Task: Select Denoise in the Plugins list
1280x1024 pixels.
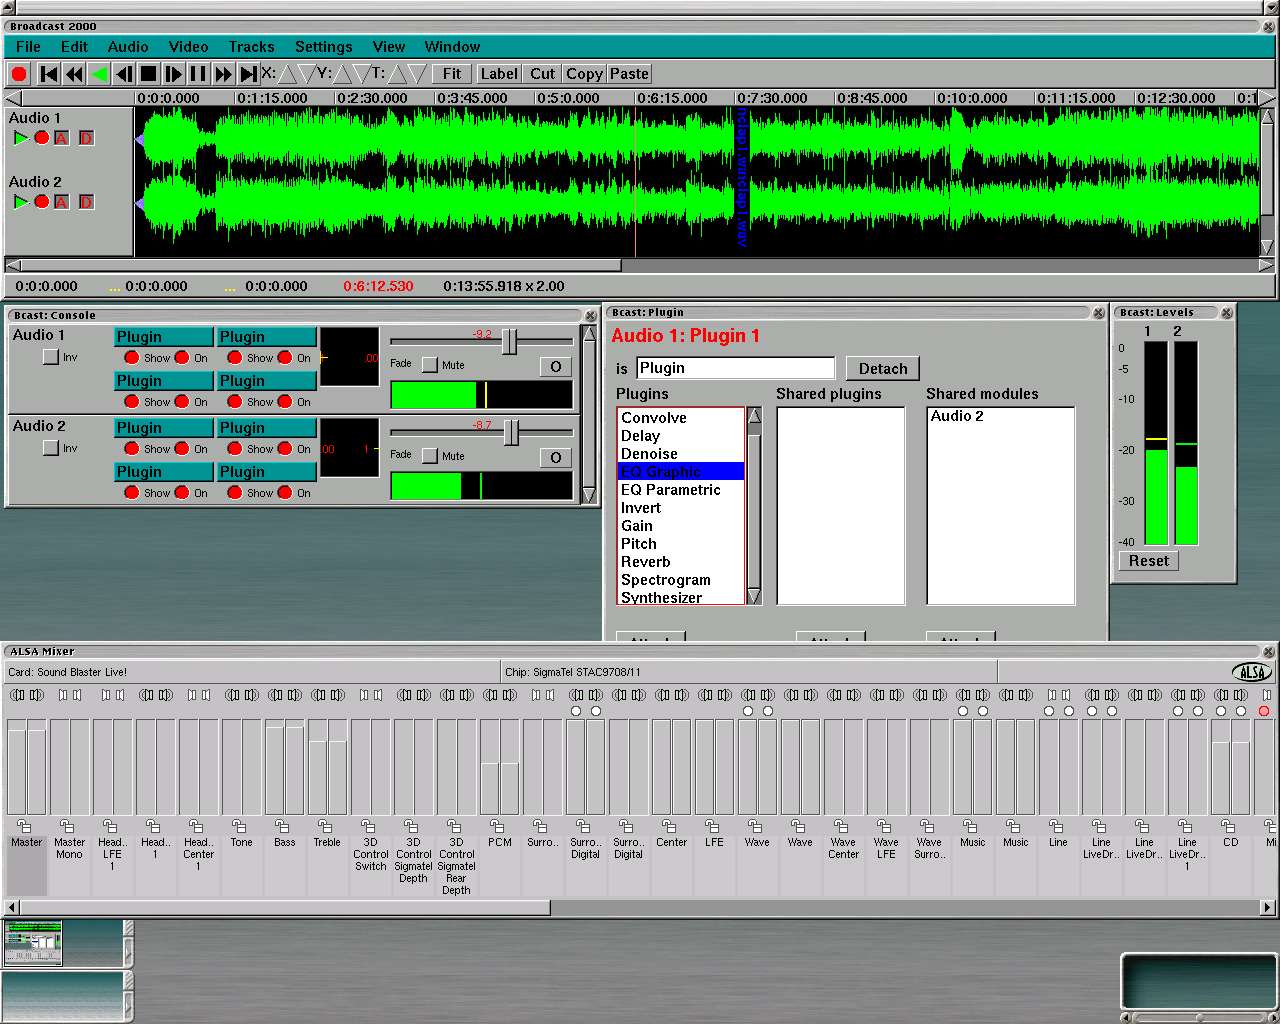Action: (x=680, y=454)
